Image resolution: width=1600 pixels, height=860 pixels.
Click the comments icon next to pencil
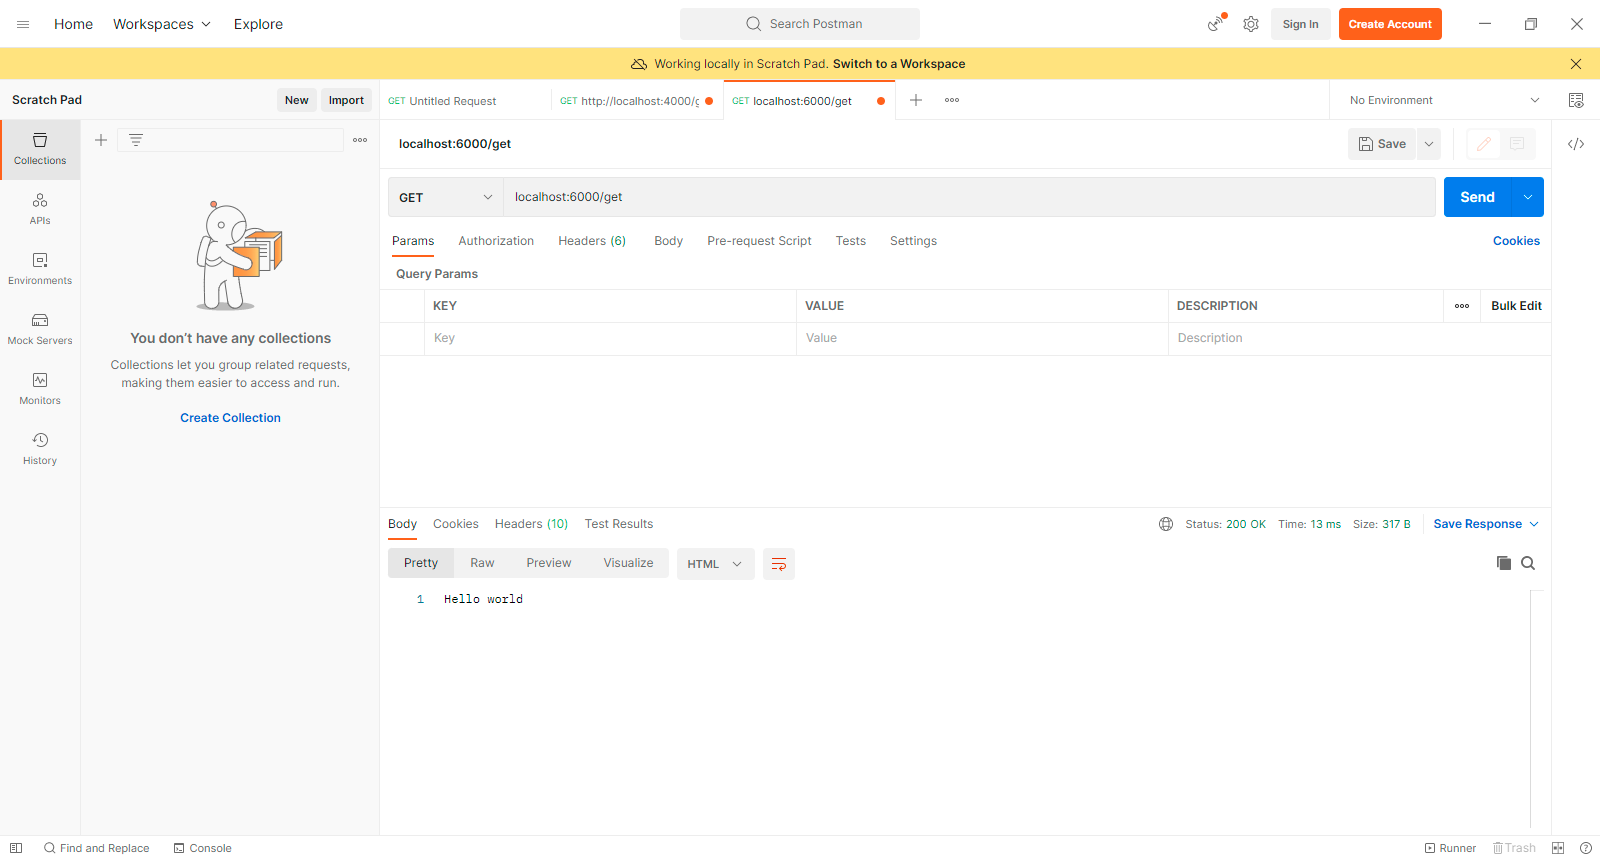point(1517,144)
